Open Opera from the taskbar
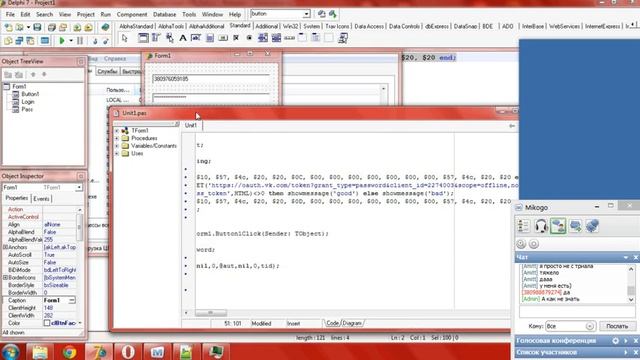This screenshot has width=640, height=360. [x=128, y=352]
